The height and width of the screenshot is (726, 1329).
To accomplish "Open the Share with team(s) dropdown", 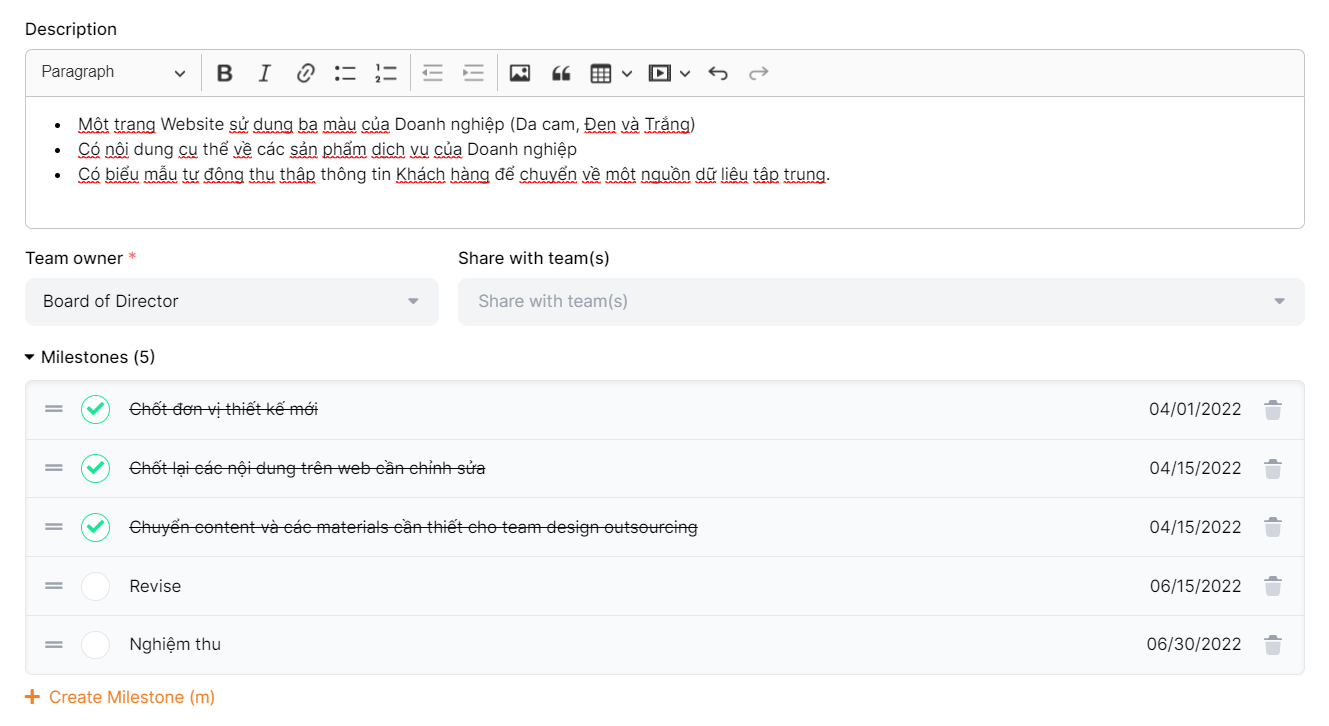I will pos(880,301).
